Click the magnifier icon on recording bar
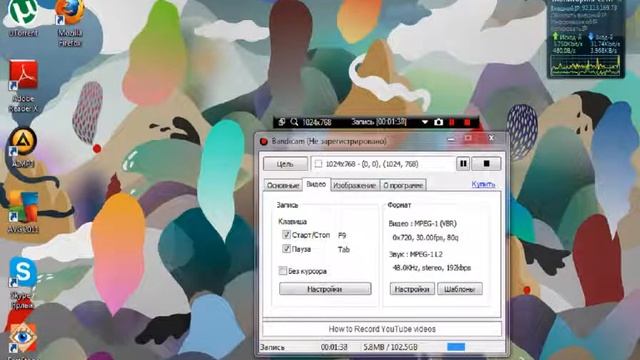Image resolution: width=640 pixels, height=360 pixels. point(294,122)
